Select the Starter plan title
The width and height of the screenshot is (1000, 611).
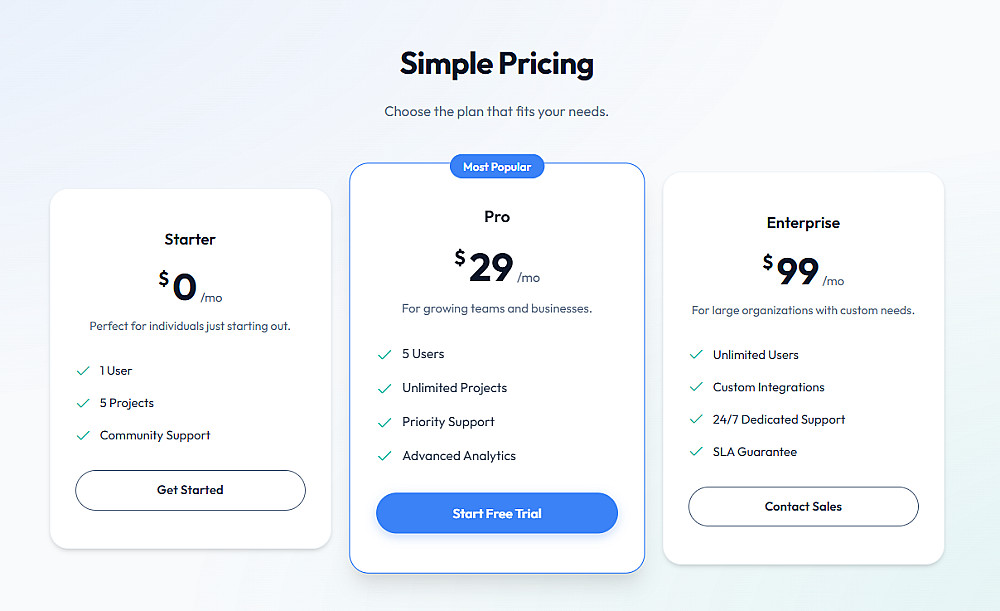pos(190,239)
